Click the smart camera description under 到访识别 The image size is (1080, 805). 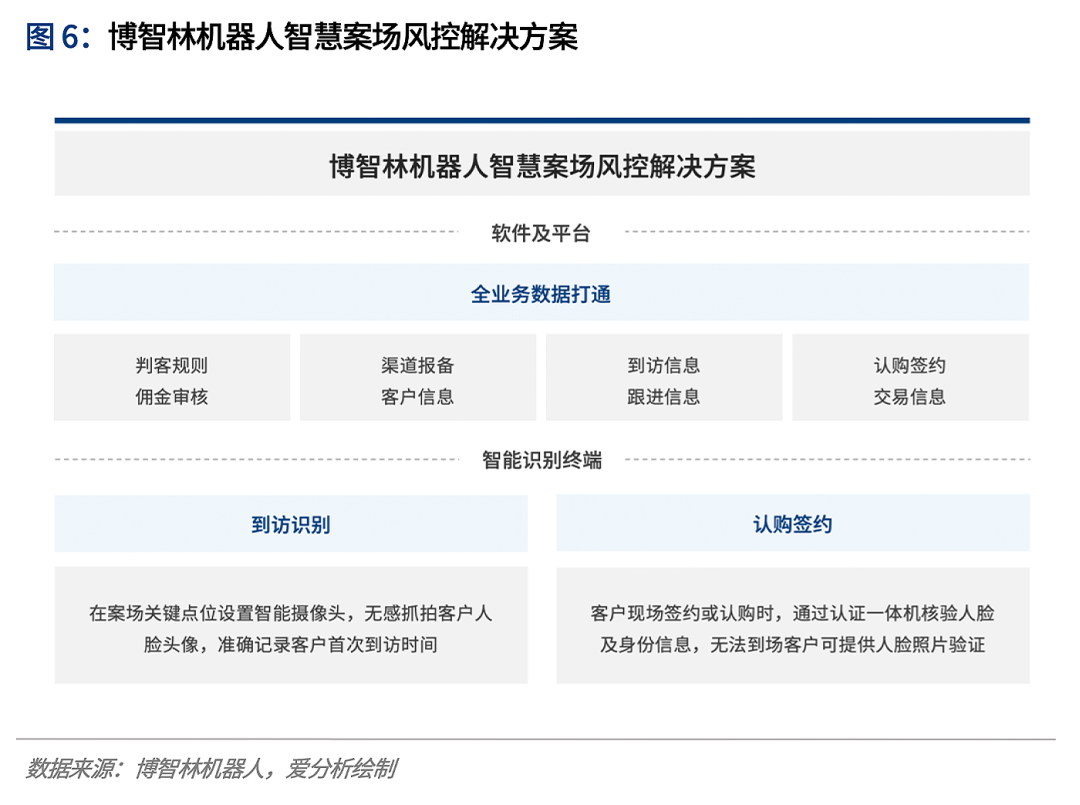(291, 628)
